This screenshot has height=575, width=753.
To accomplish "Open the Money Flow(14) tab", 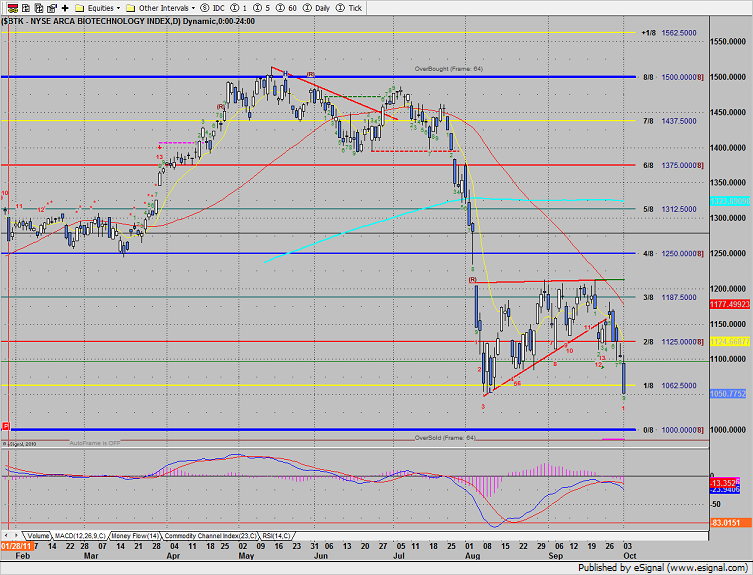I will (135, 536).
